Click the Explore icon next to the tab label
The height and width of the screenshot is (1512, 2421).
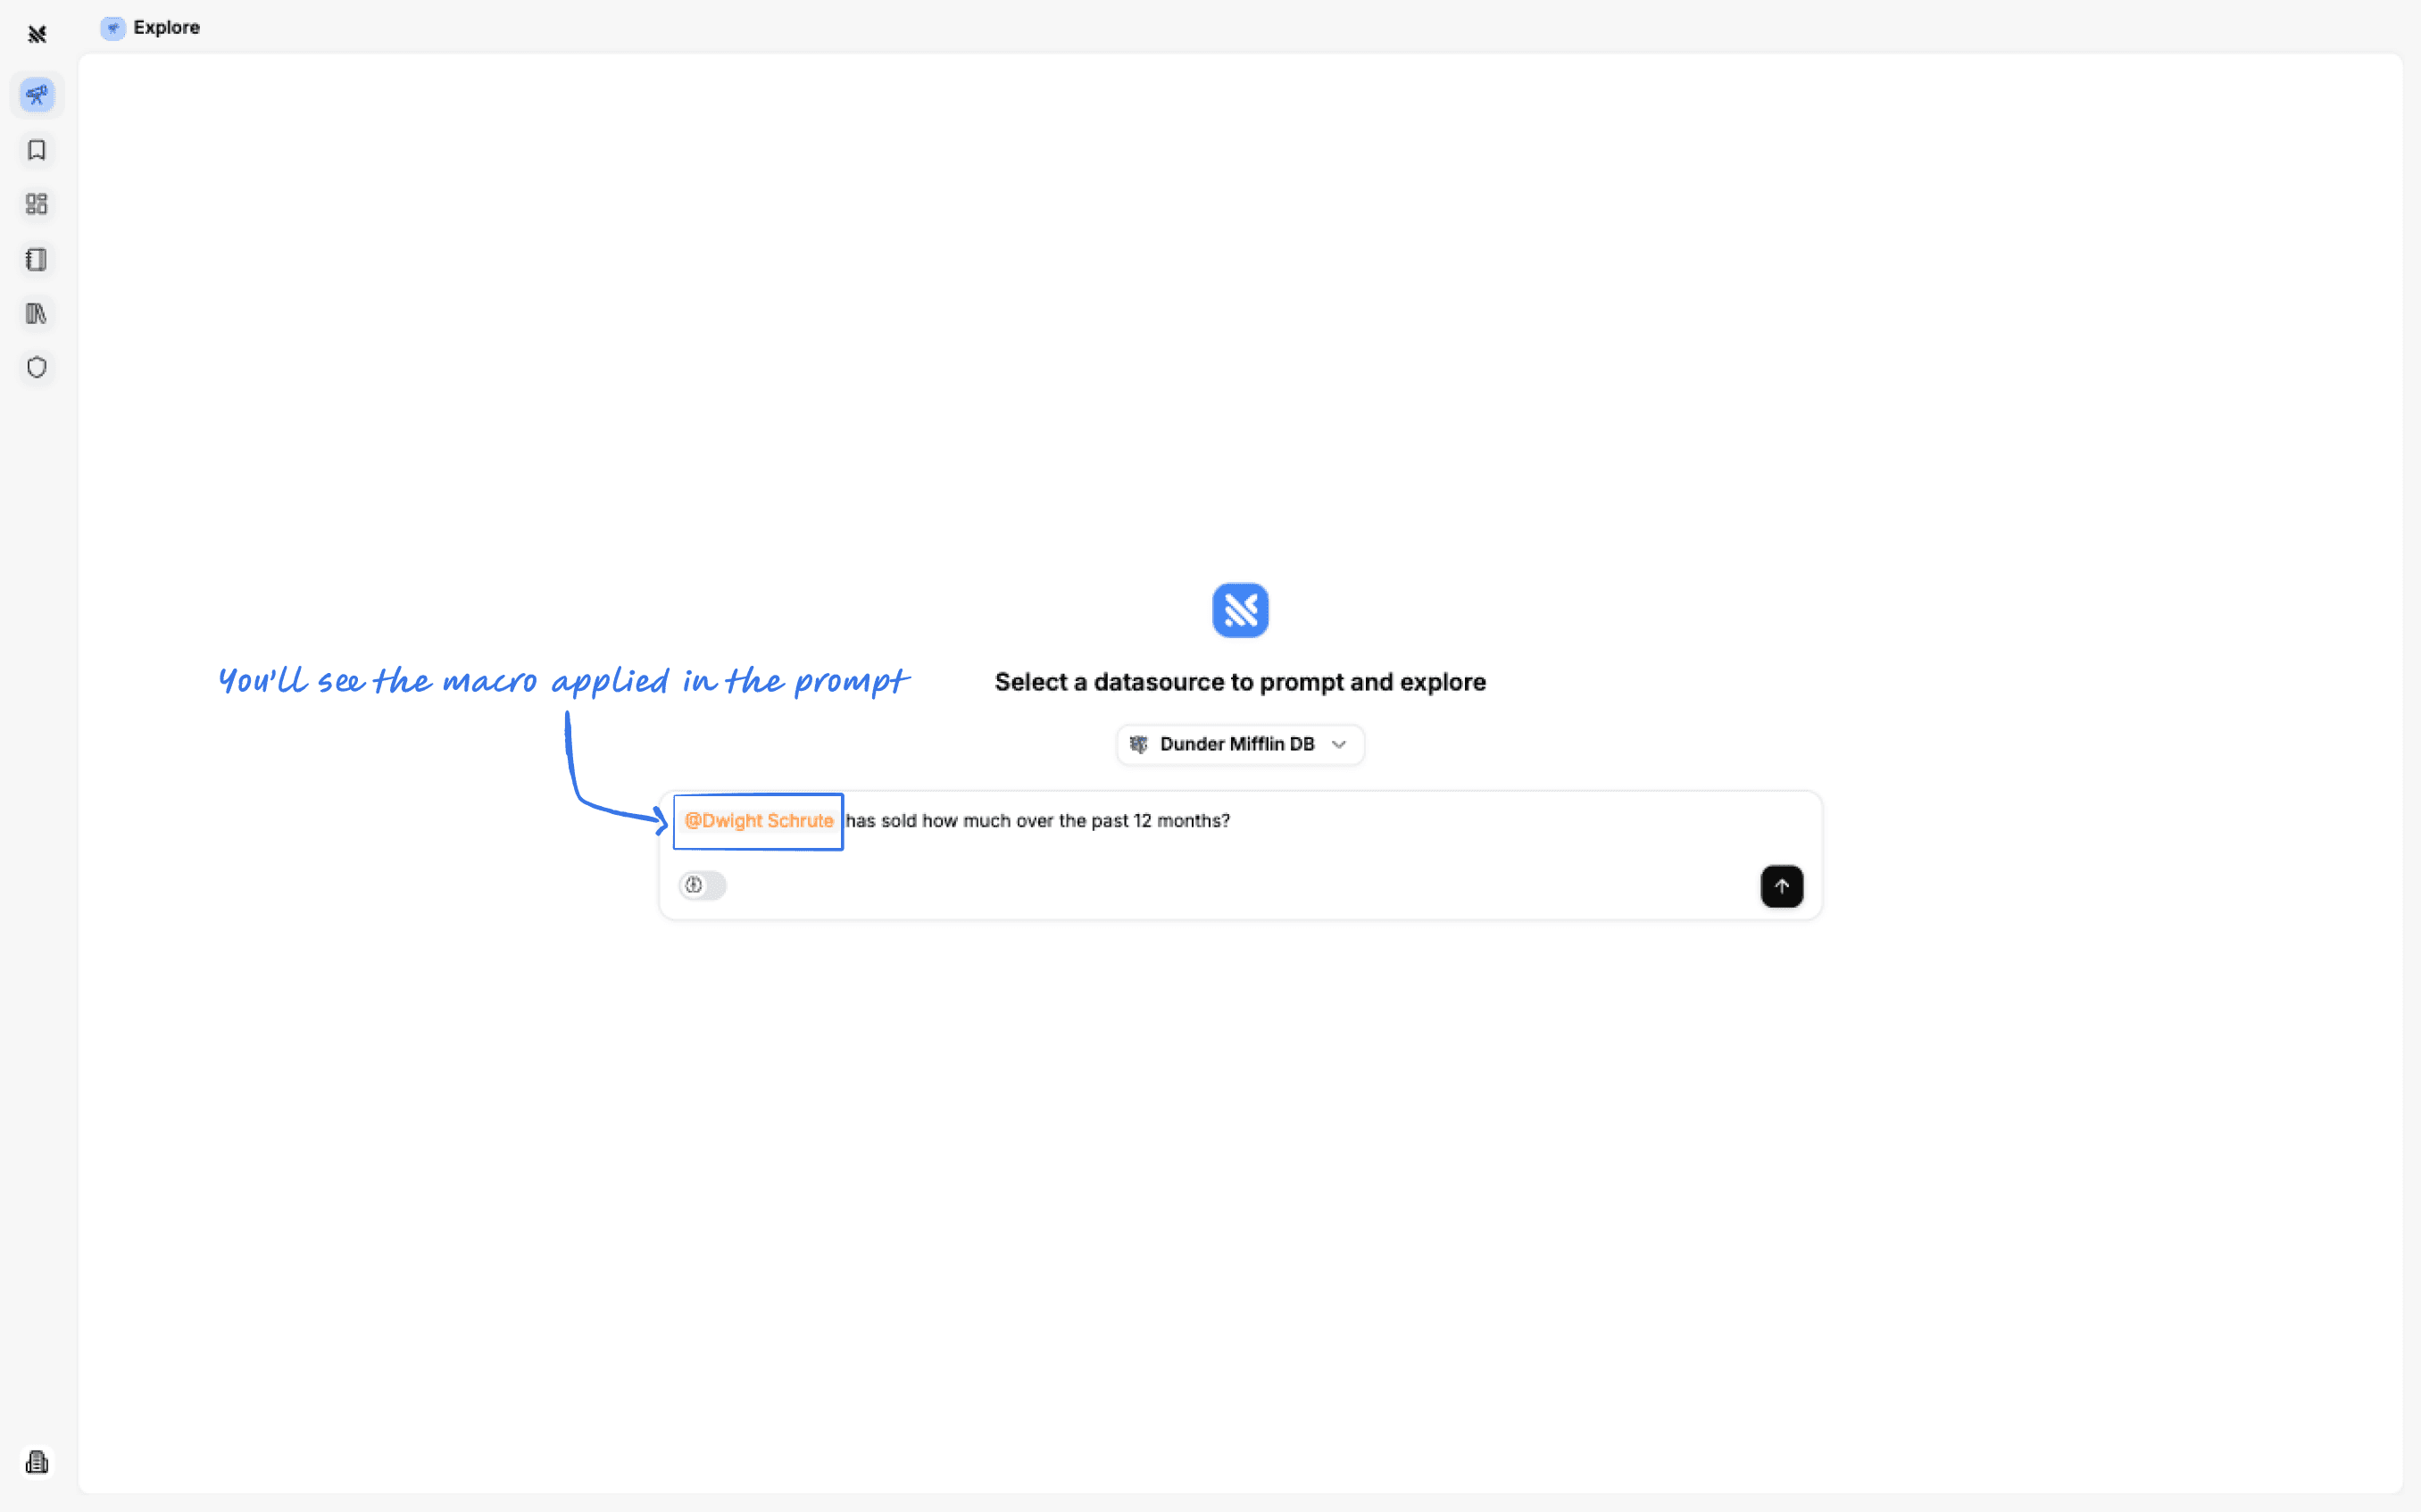112,28
